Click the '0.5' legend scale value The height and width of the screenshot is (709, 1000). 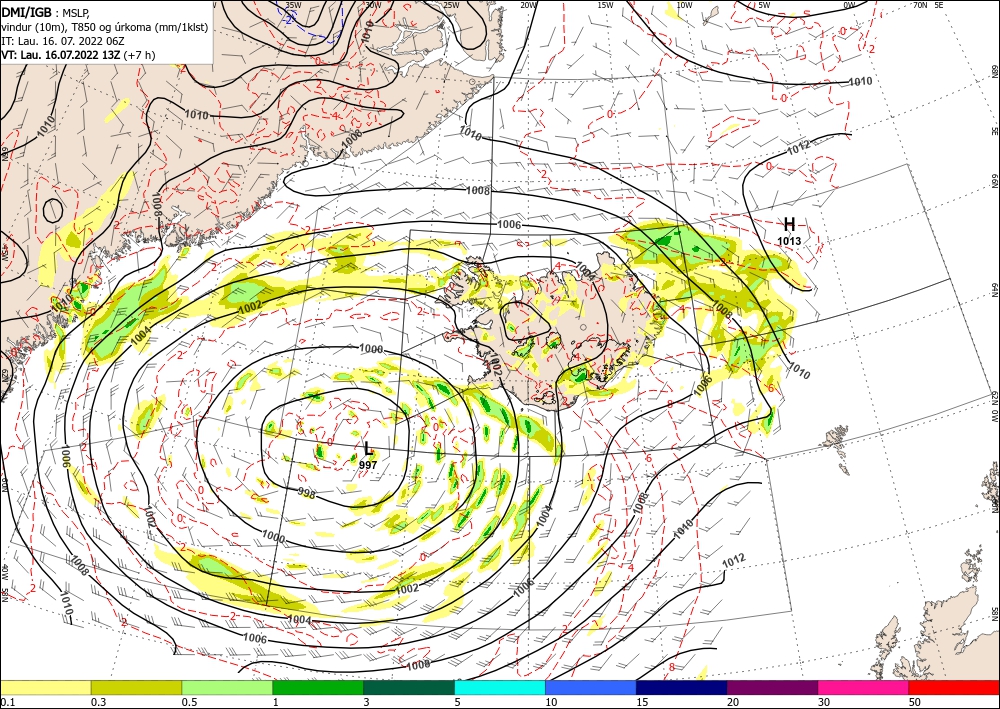[189, 701]
